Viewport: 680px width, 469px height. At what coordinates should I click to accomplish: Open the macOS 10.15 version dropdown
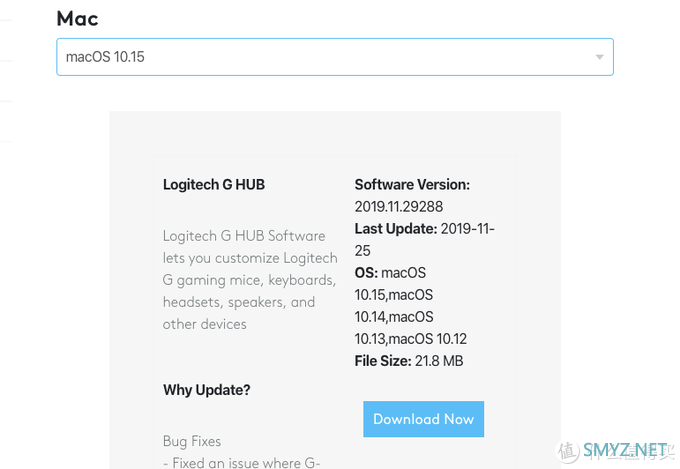pos(334,57)
